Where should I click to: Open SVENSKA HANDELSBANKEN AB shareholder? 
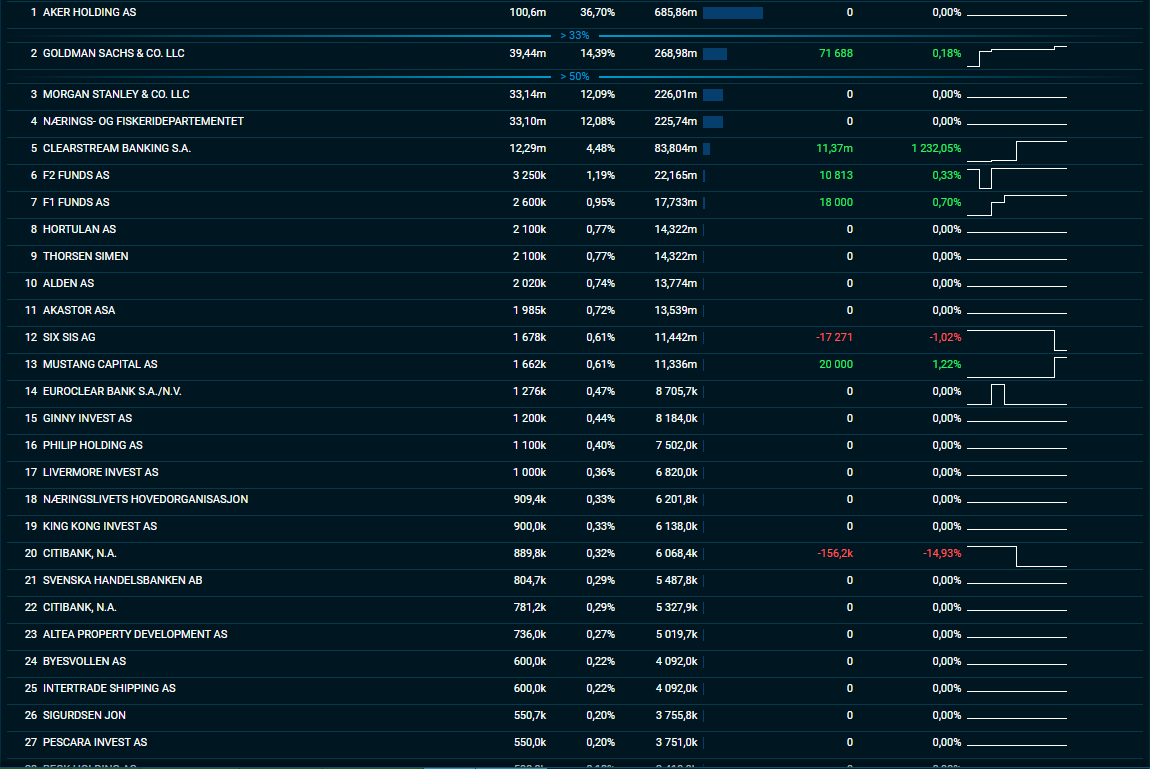click(x=122, y=581)
